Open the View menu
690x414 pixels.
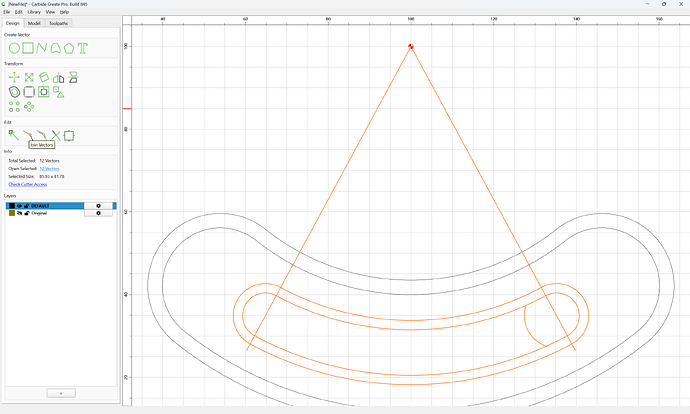(51, 12)
